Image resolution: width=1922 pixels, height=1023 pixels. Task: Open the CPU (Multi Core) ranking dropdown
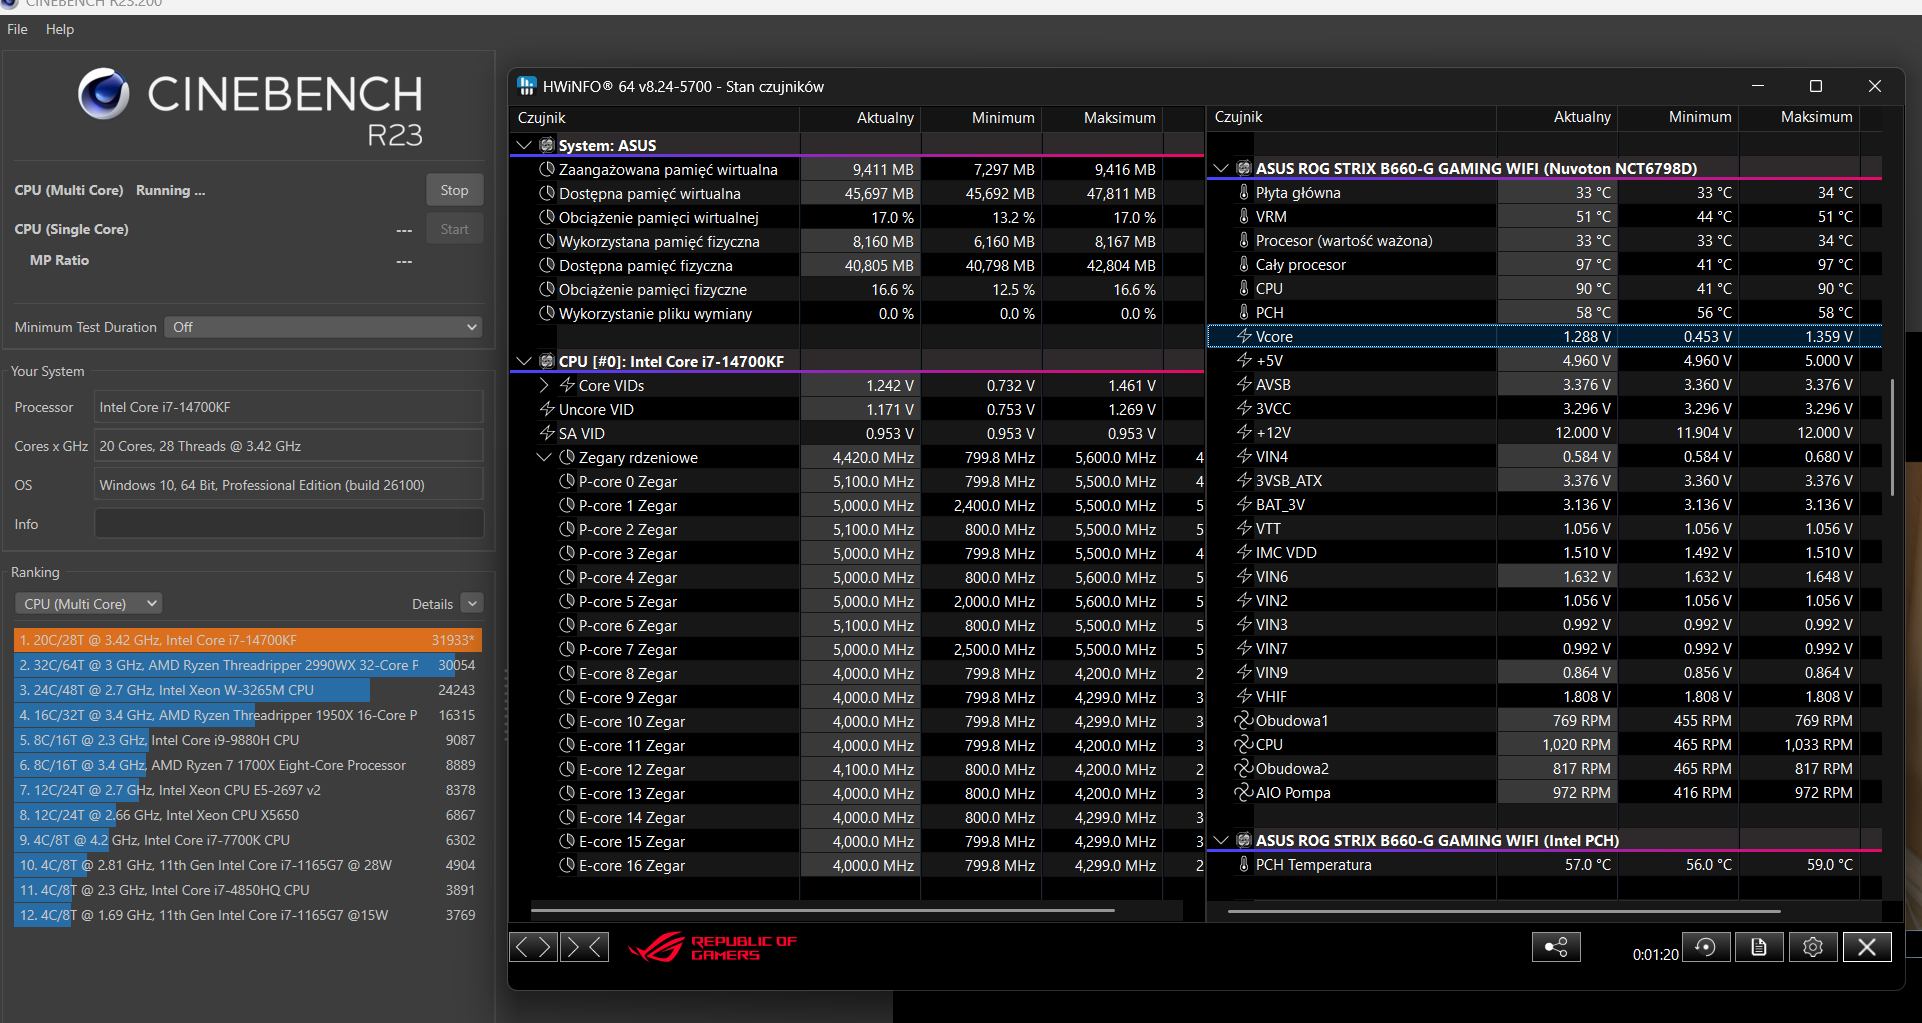88,604
